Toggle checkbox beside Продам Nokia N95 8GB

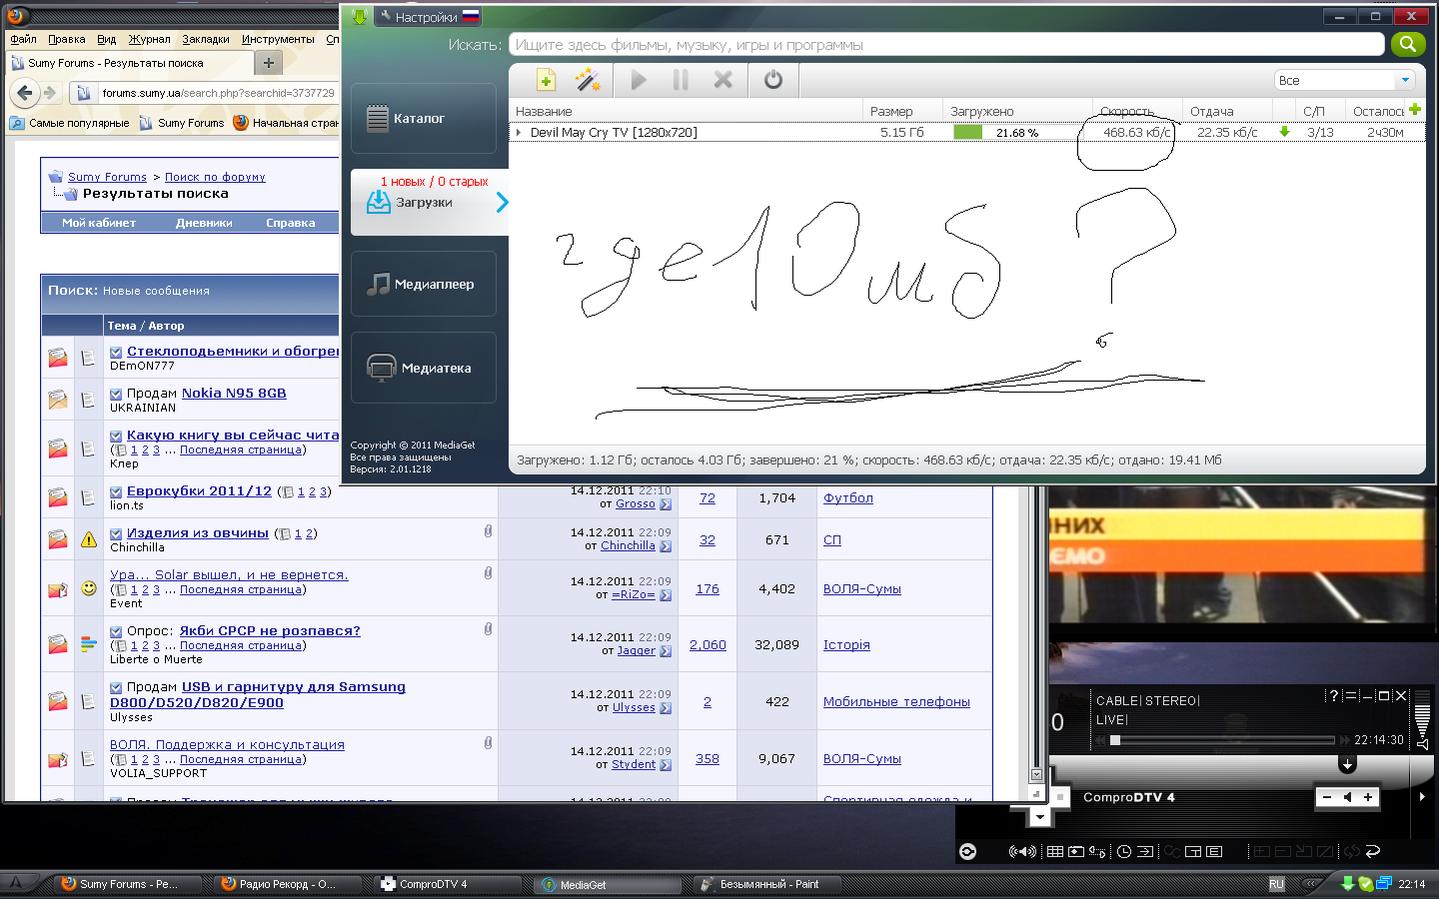coord(116,394)
